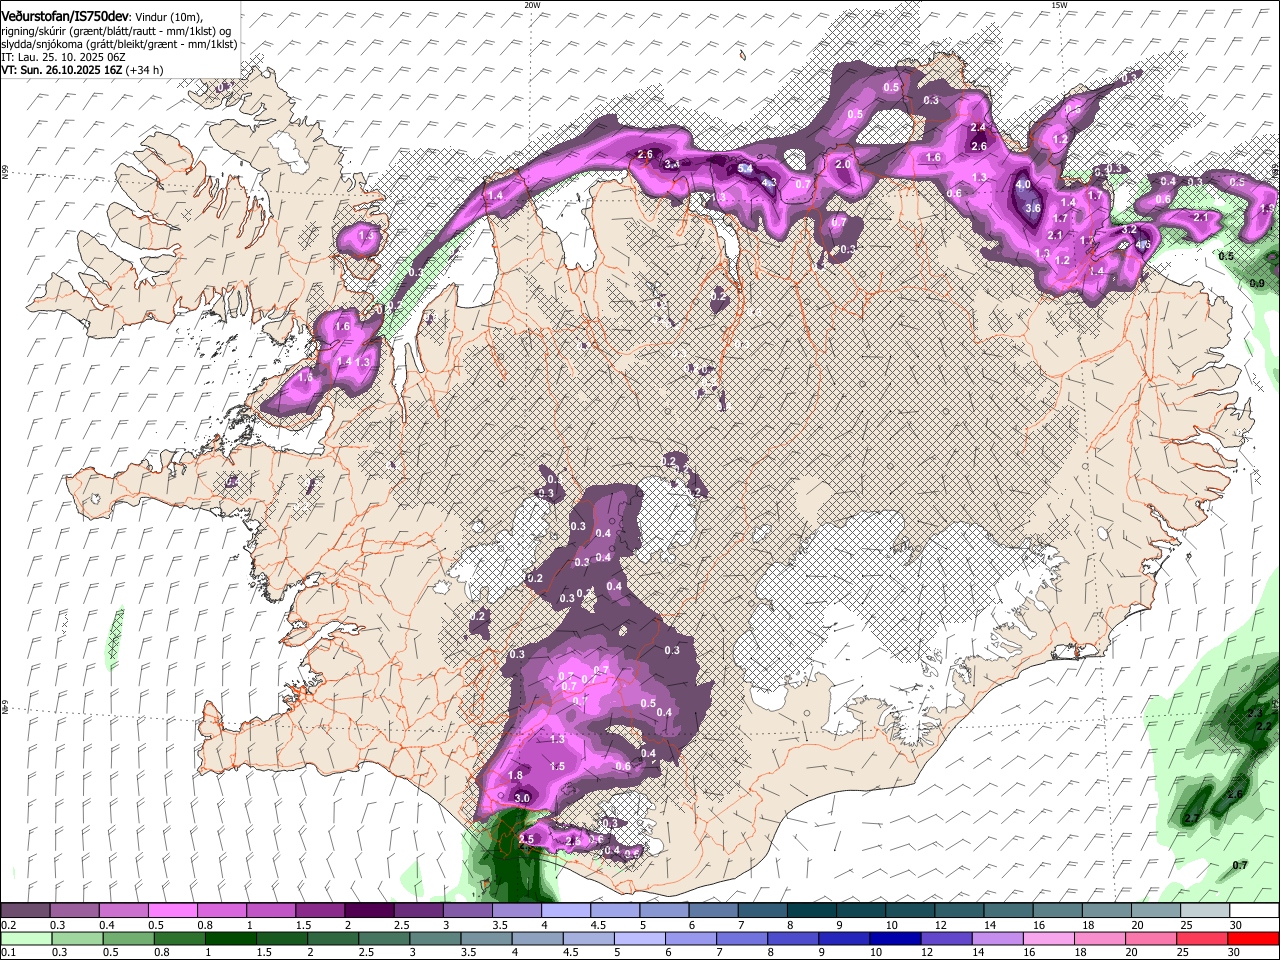1280x960 pixels.
Task: Click the slydda/snjókoma legend description line
Action: pyautogui.click(x=120, y=44)
